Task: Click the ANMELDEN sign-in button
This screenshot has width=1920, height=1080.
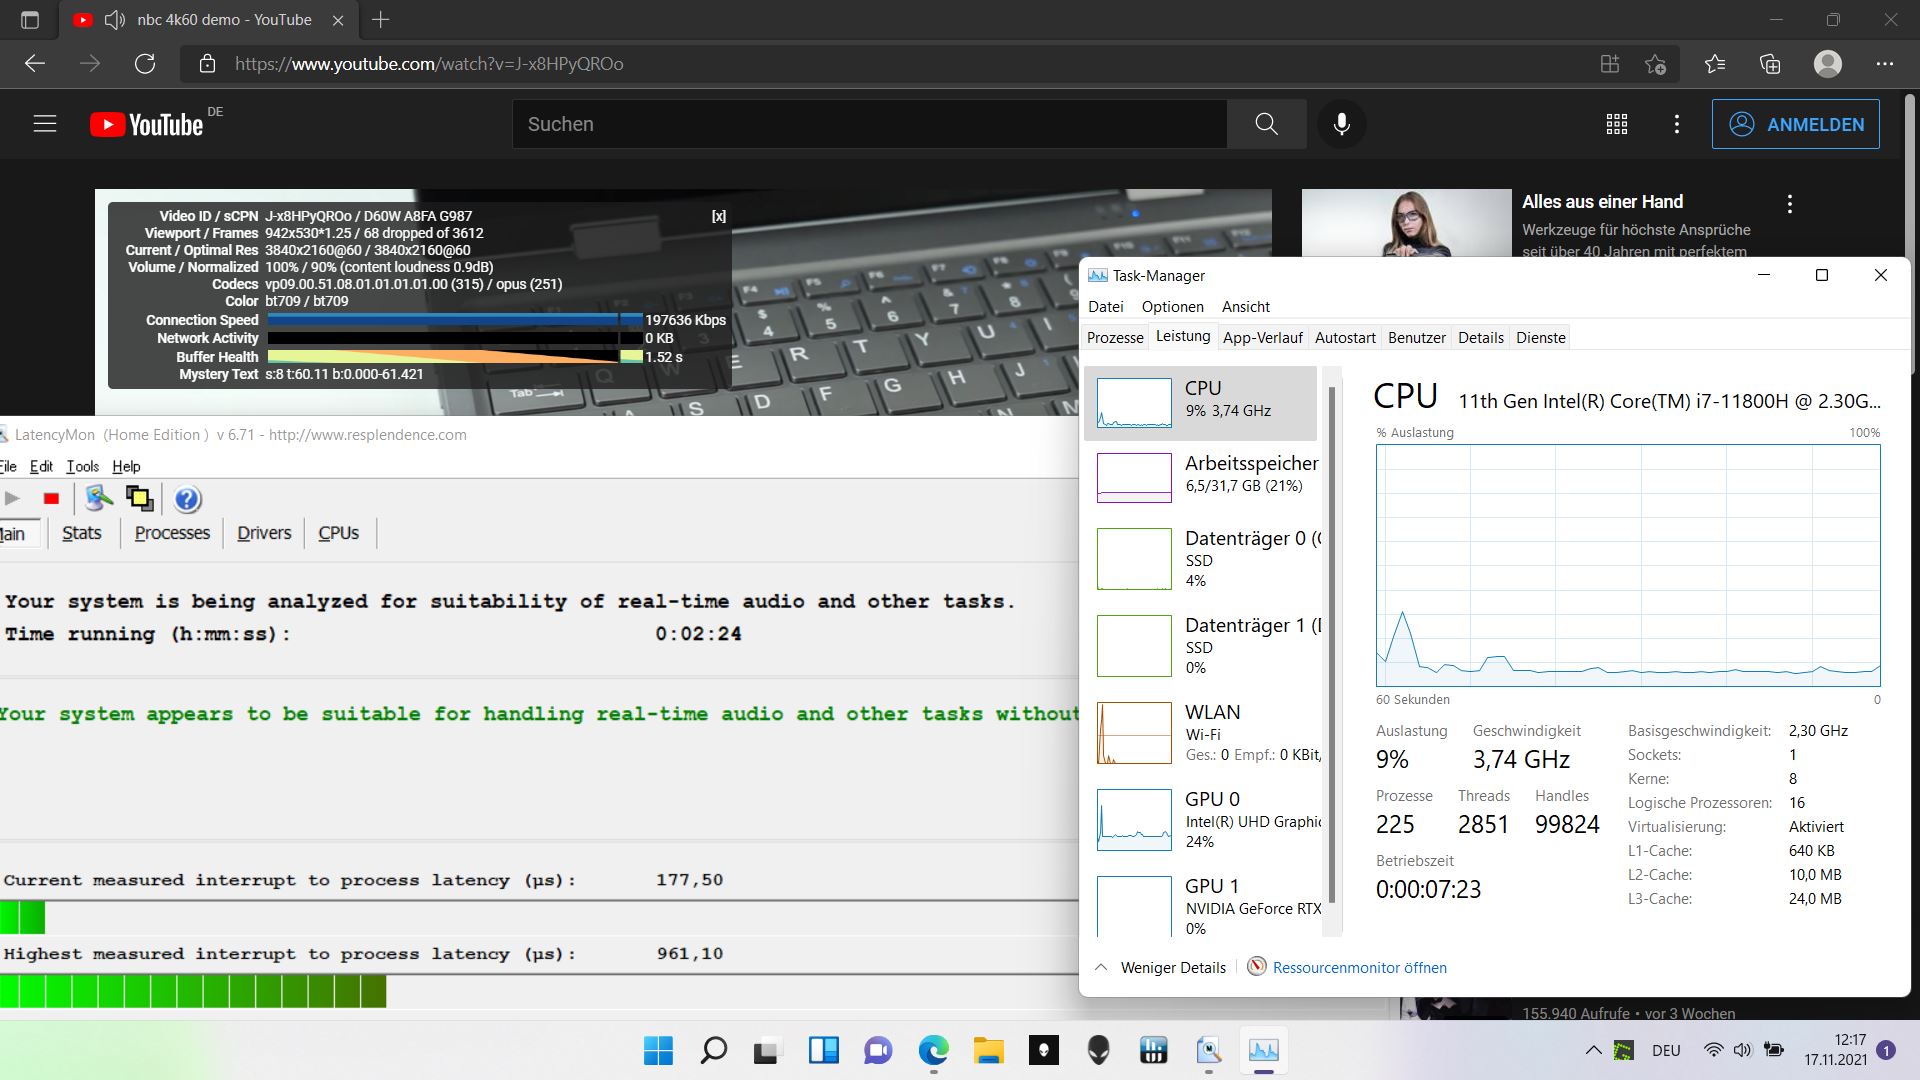Action: pyautogui.click(x=1795, y=124)
